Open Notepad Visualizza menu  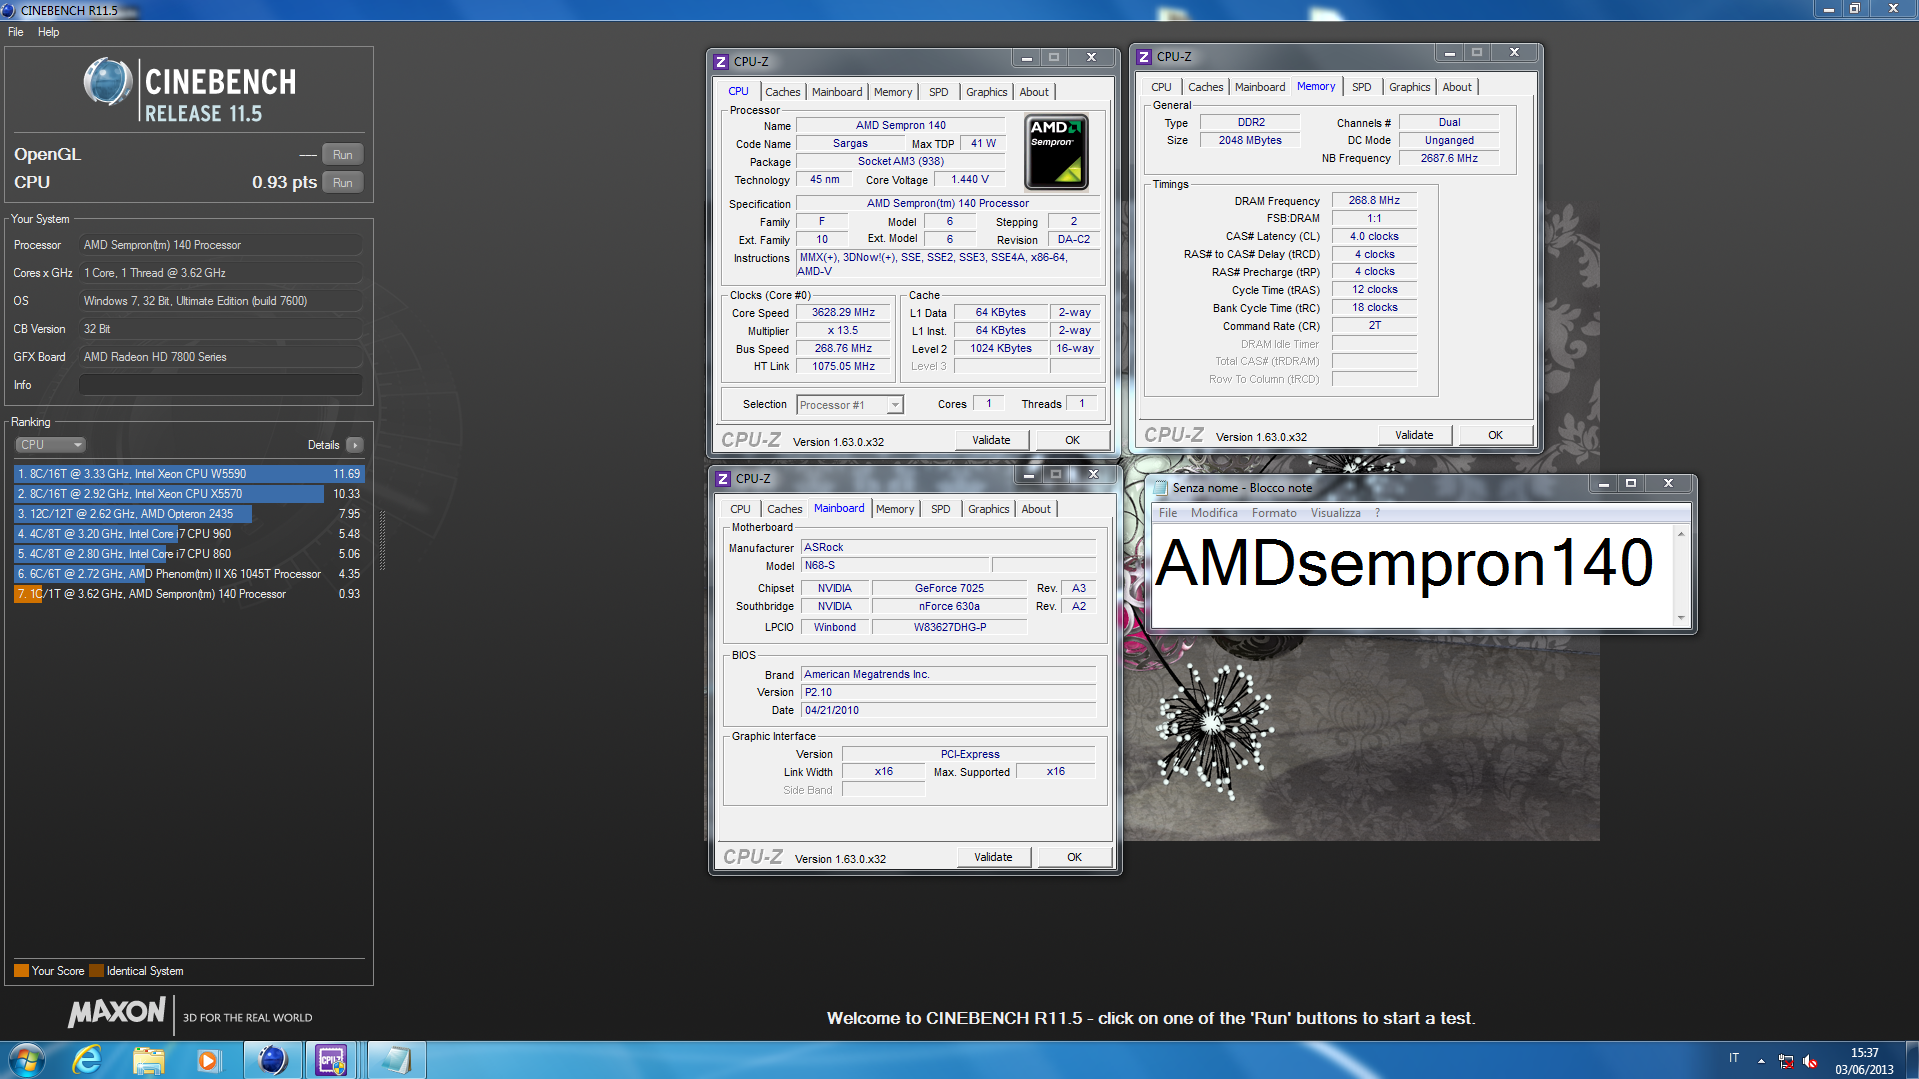click(x=1335, y=513)
